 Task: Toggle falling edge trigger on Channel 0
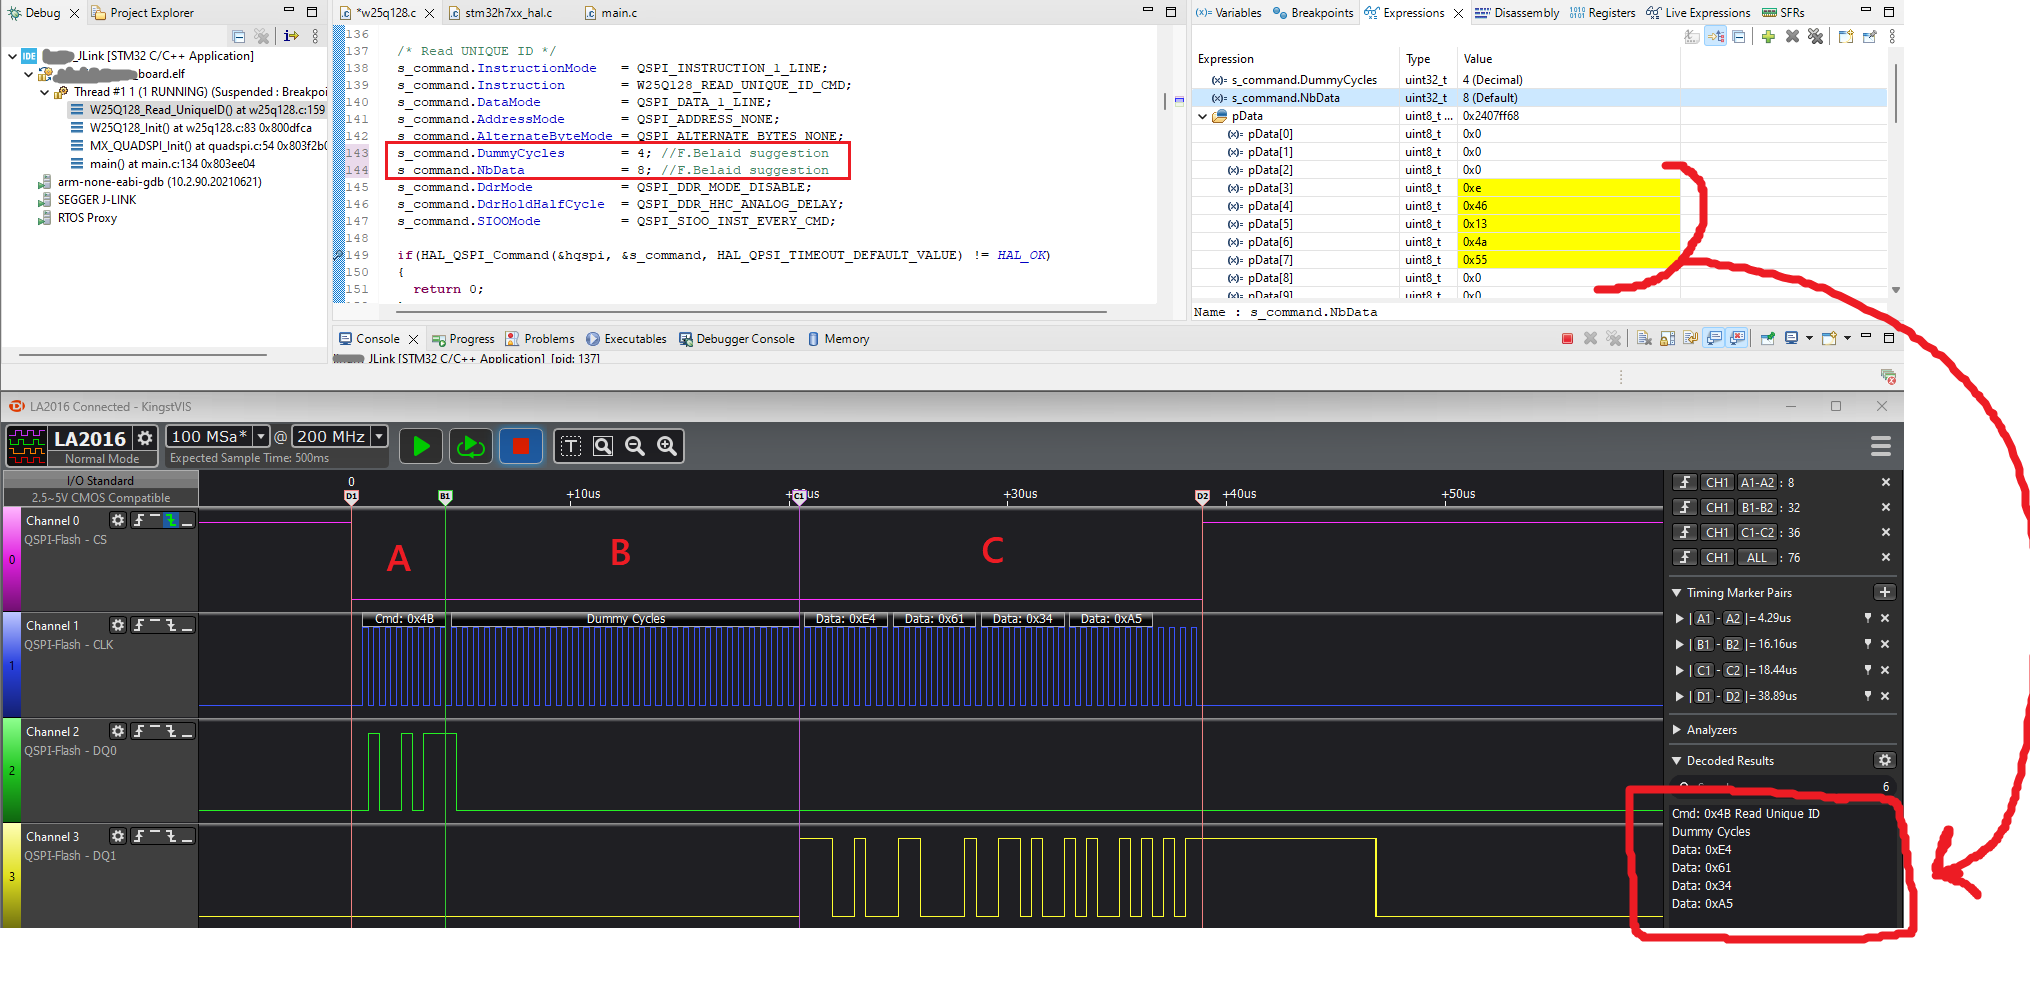[171, 520]
